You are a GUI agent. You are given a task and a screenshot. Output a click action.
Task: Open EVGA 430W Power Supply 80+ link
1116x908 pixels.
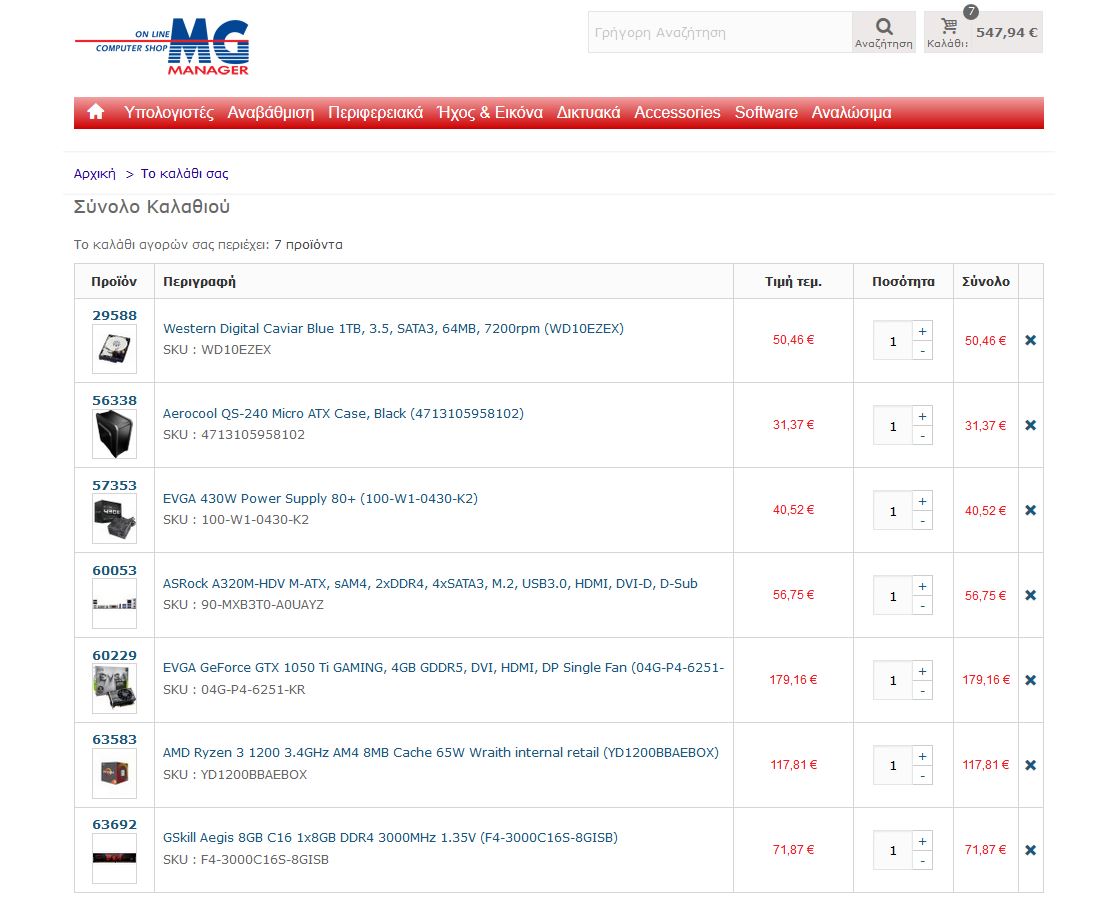click(320, 498)
